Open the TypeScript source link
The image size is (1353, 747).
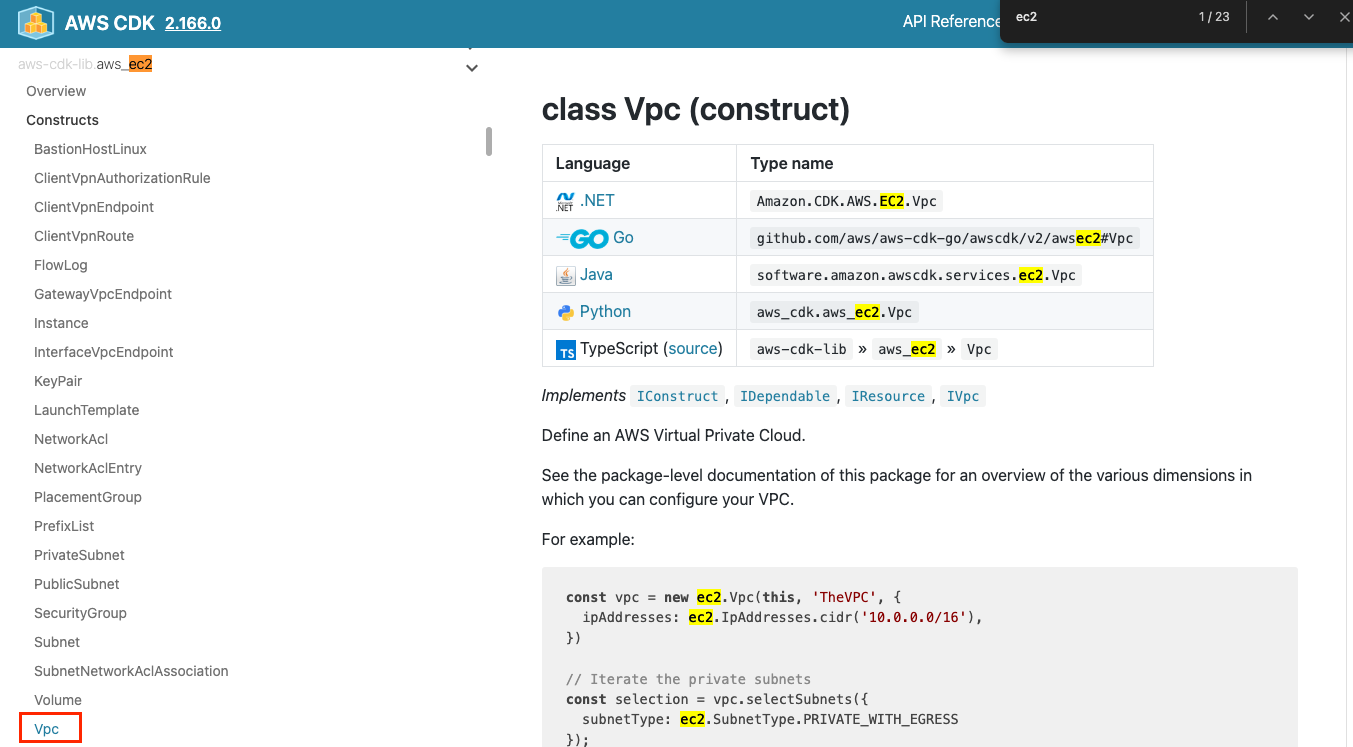pos(694,348)
